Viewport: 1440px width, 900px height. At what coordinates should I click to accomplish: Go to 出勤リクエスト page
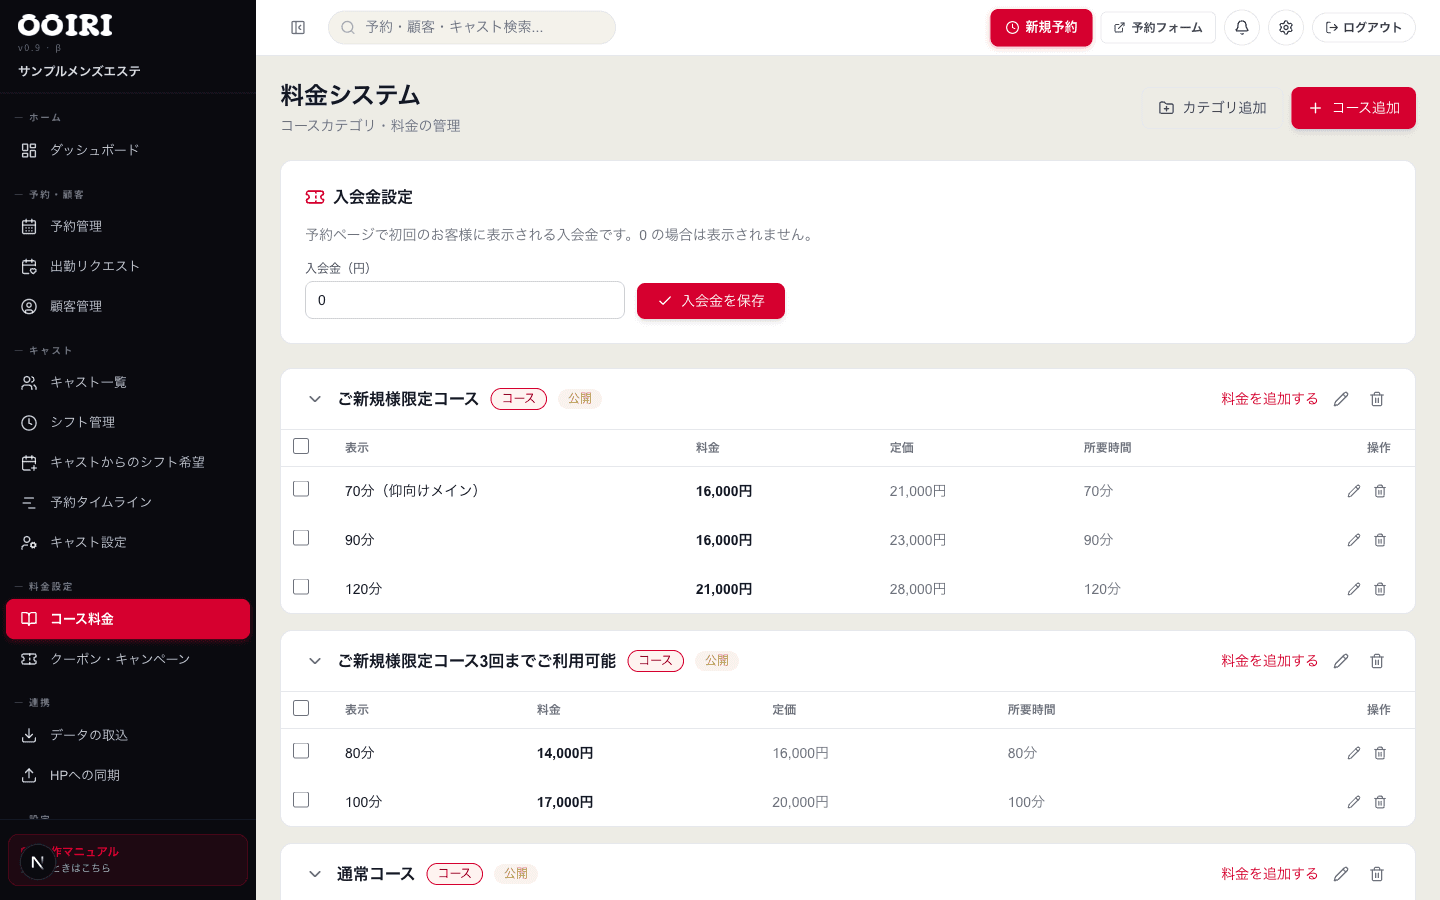coord(128,267)
